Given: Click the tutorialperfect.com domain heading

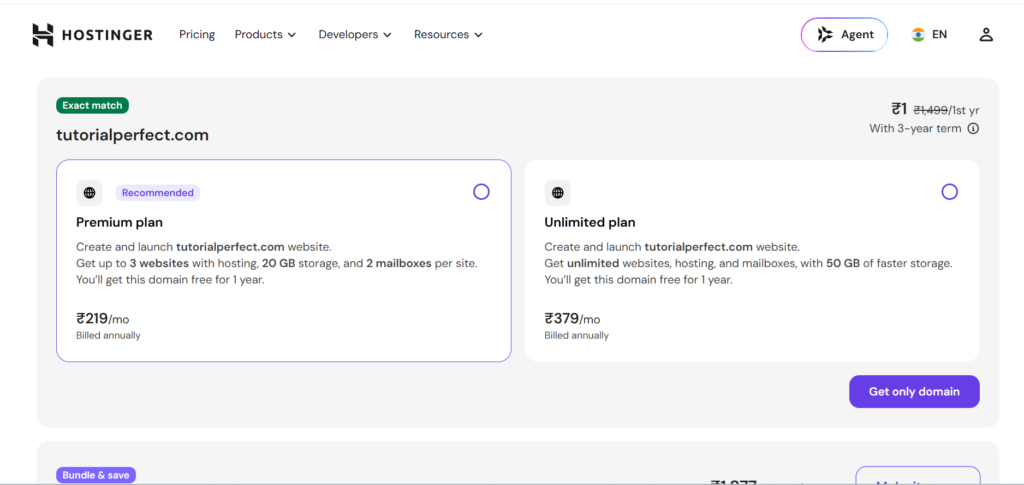Looking at the screenshot, I should click(133, 135).
